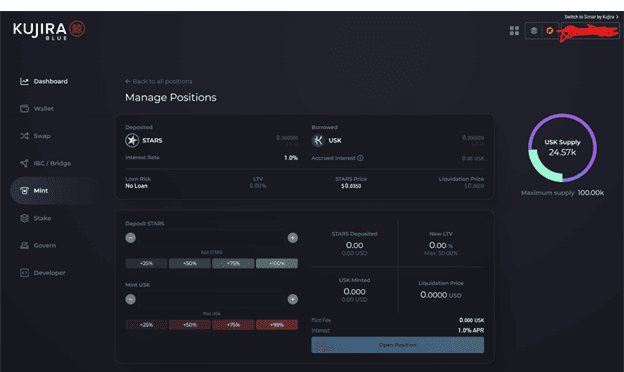Click the stack icon in top bar
The image size is (624, 372).
click(x=534, y=31)
